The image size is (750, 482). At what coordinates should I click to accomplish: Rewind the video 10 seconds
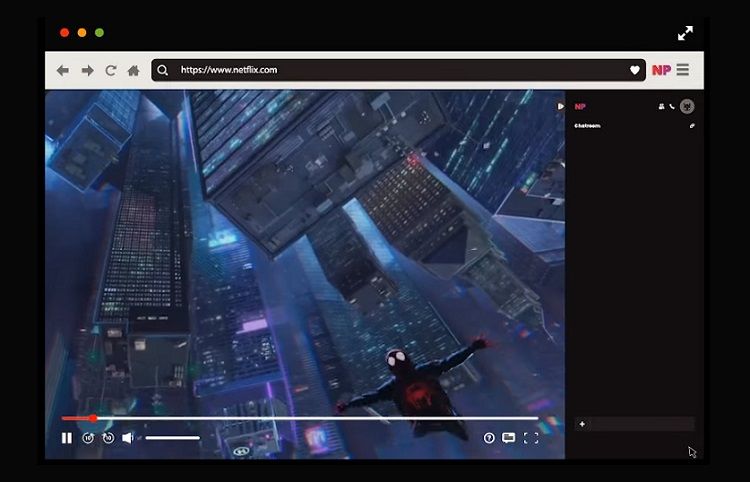click(88, 438)
